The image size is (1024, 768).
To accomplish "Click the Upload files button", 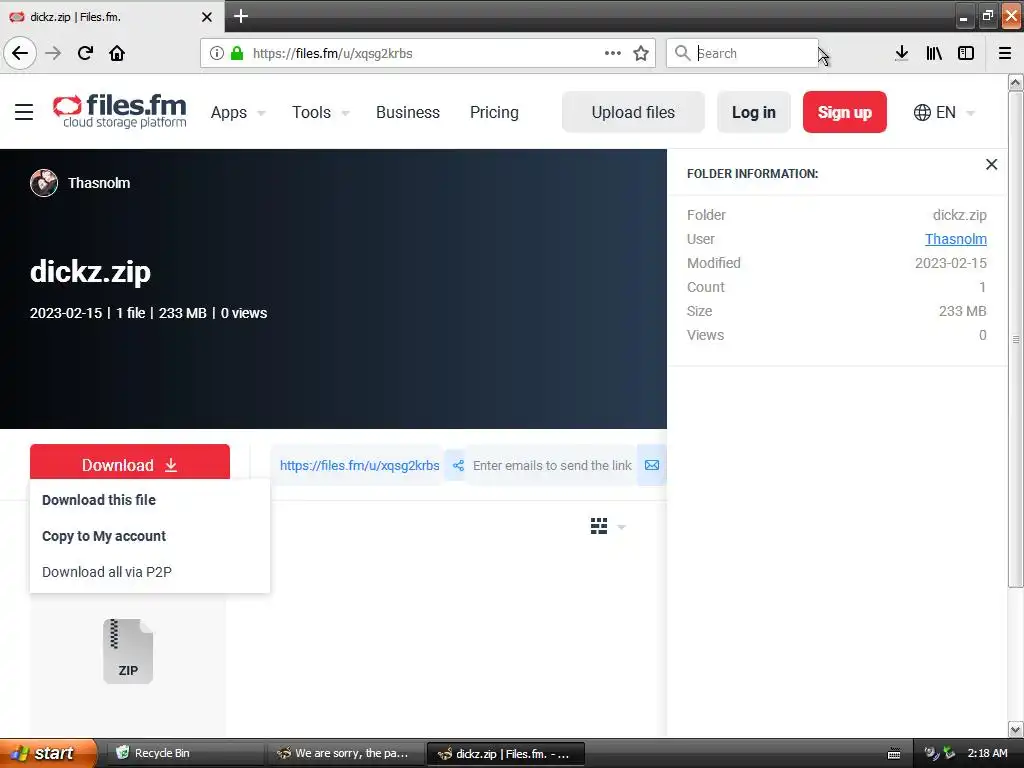I will (x=633, y=112).
